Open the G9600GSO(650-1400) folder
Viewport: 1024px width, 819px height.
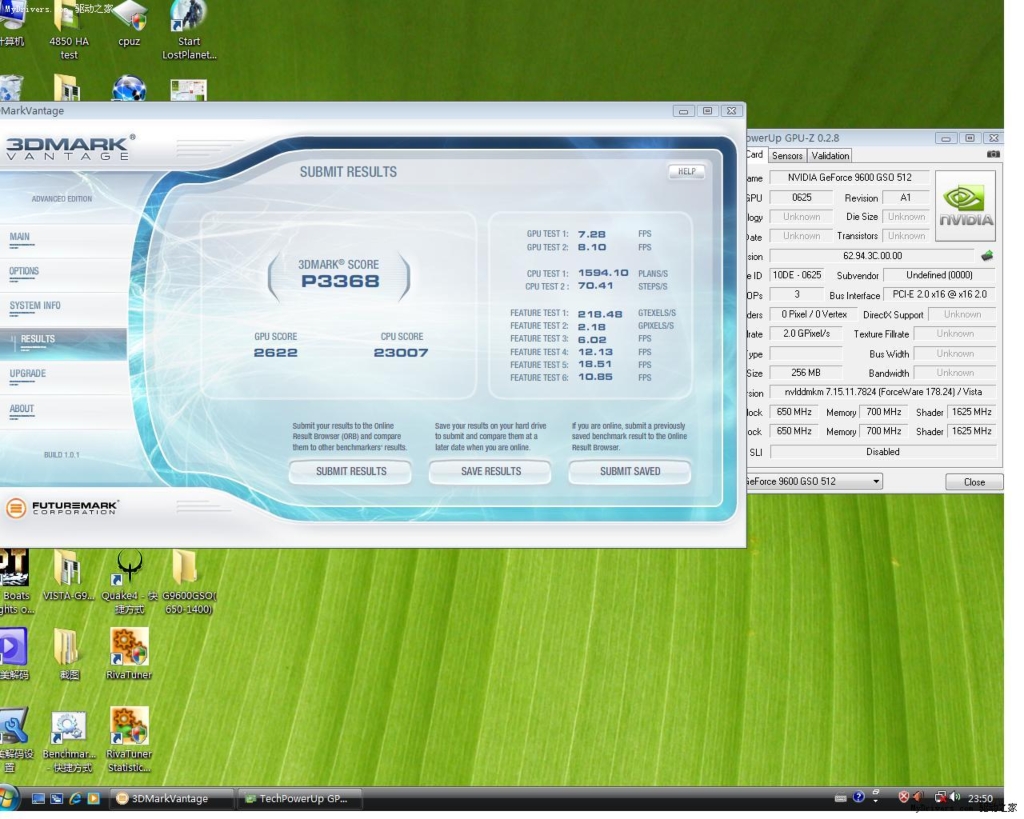[x=188, y=581]
